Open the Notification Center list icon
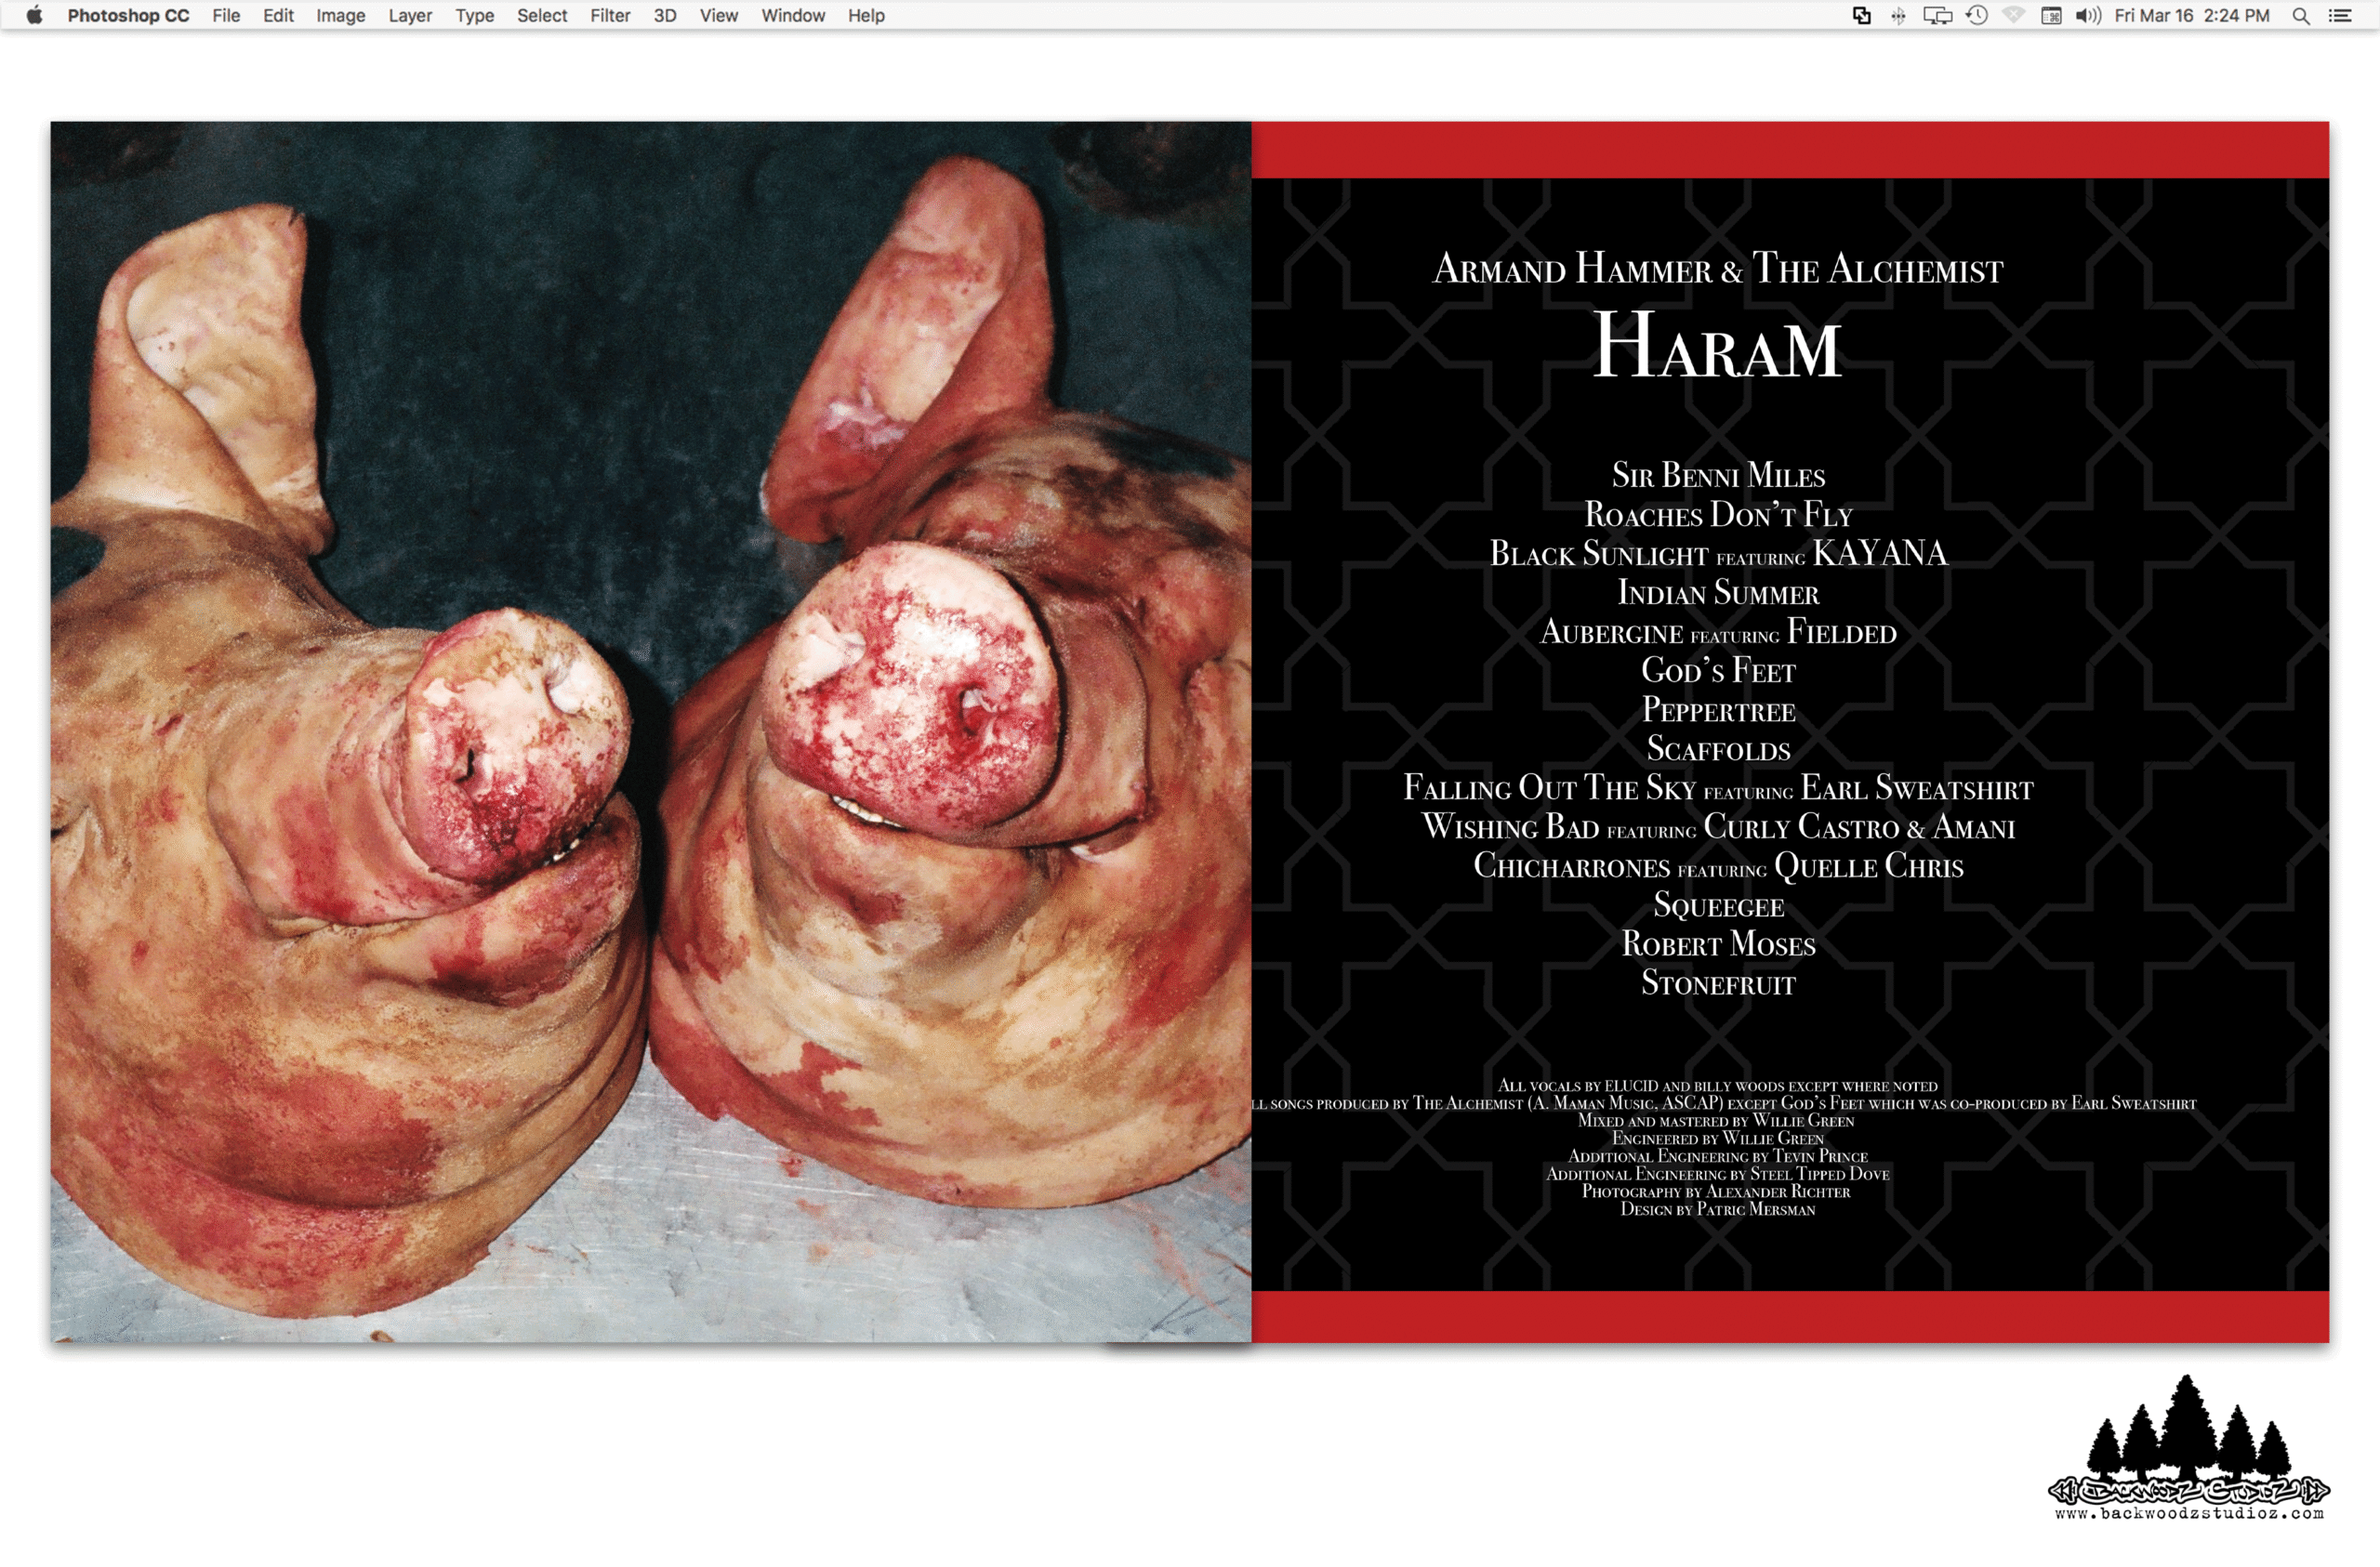The height and width of the screenshot is (1567, 2380). point(2341,15)
